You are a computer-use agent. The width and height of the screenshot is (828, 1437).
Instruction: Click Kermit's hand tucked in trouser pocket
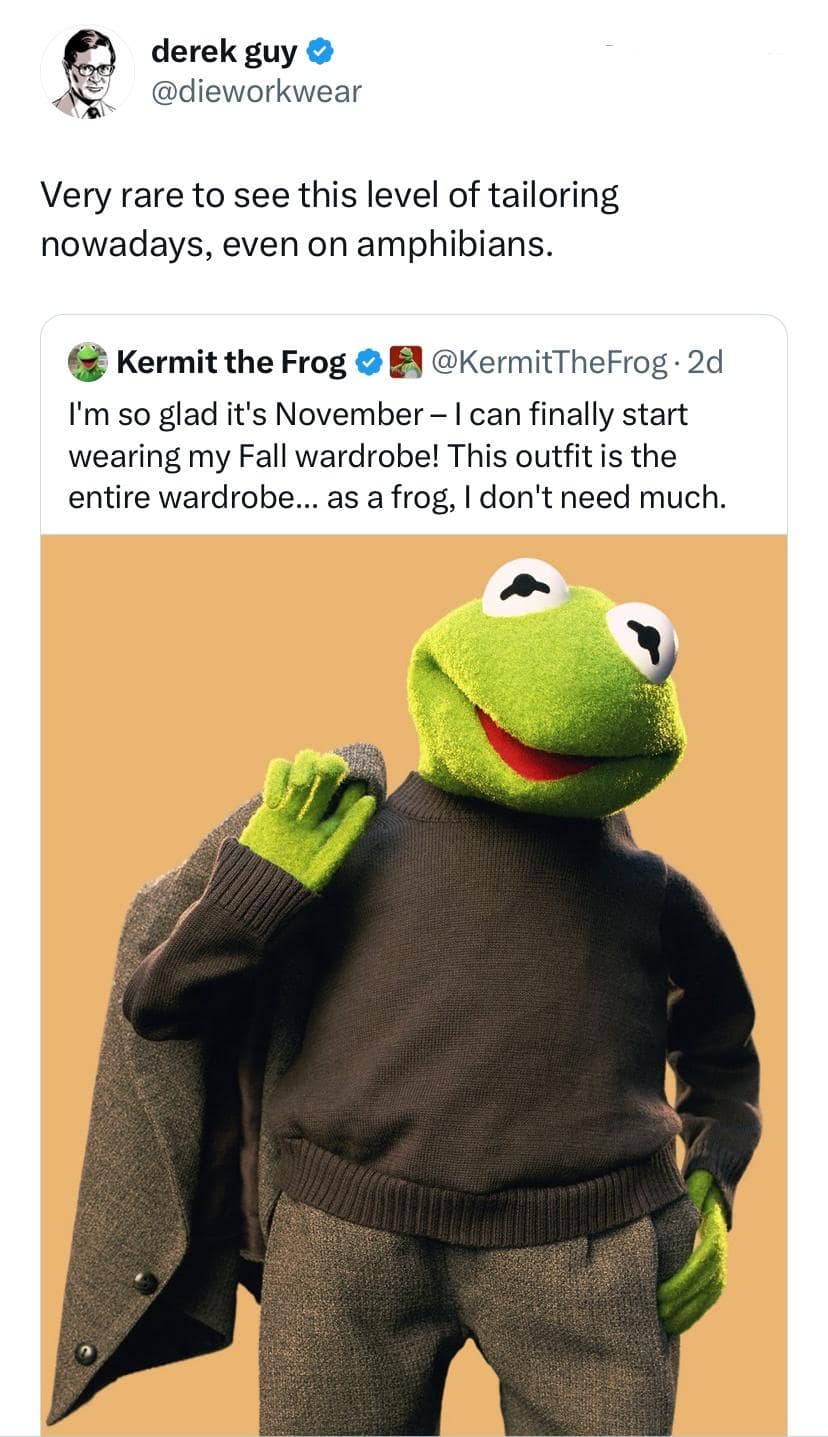[695, 1260]
